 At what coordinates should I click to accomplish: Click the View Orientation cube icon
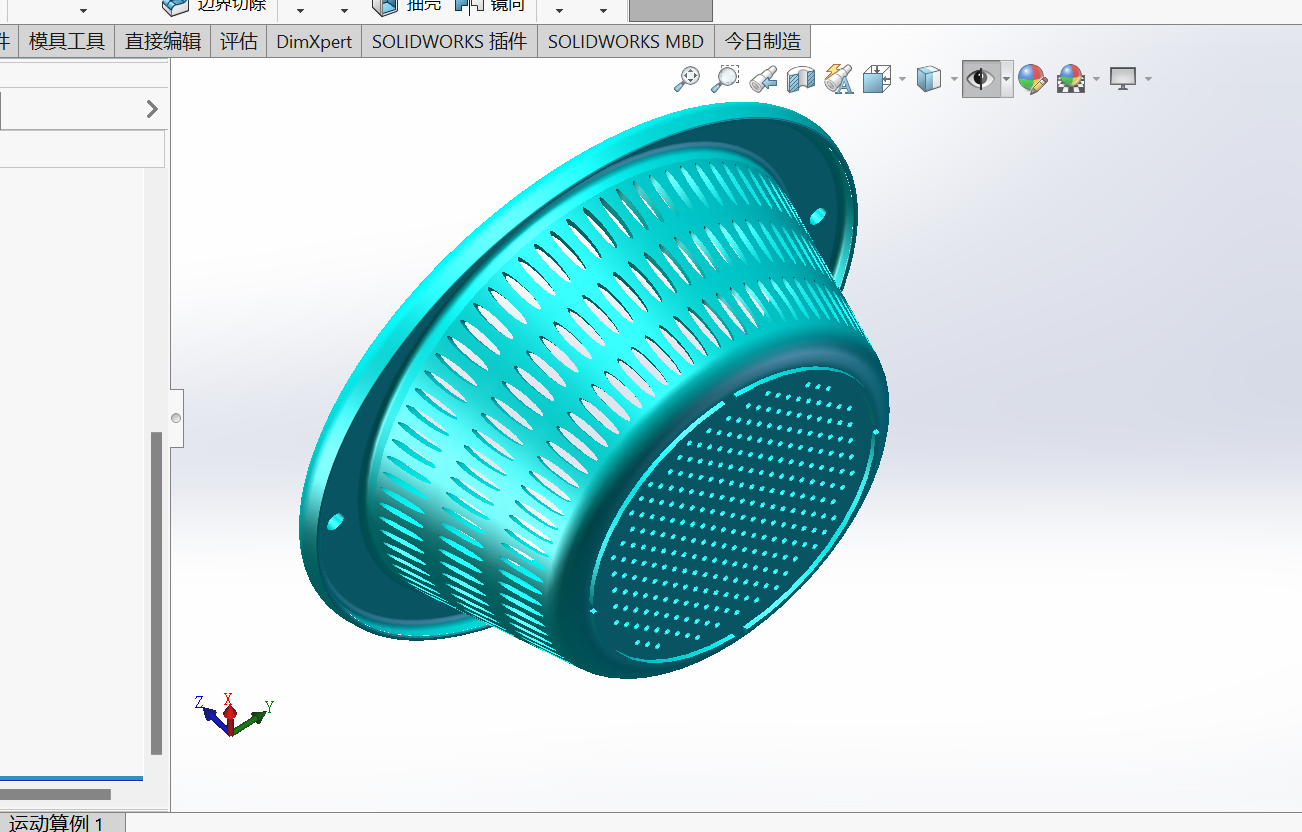pos(876,79)
